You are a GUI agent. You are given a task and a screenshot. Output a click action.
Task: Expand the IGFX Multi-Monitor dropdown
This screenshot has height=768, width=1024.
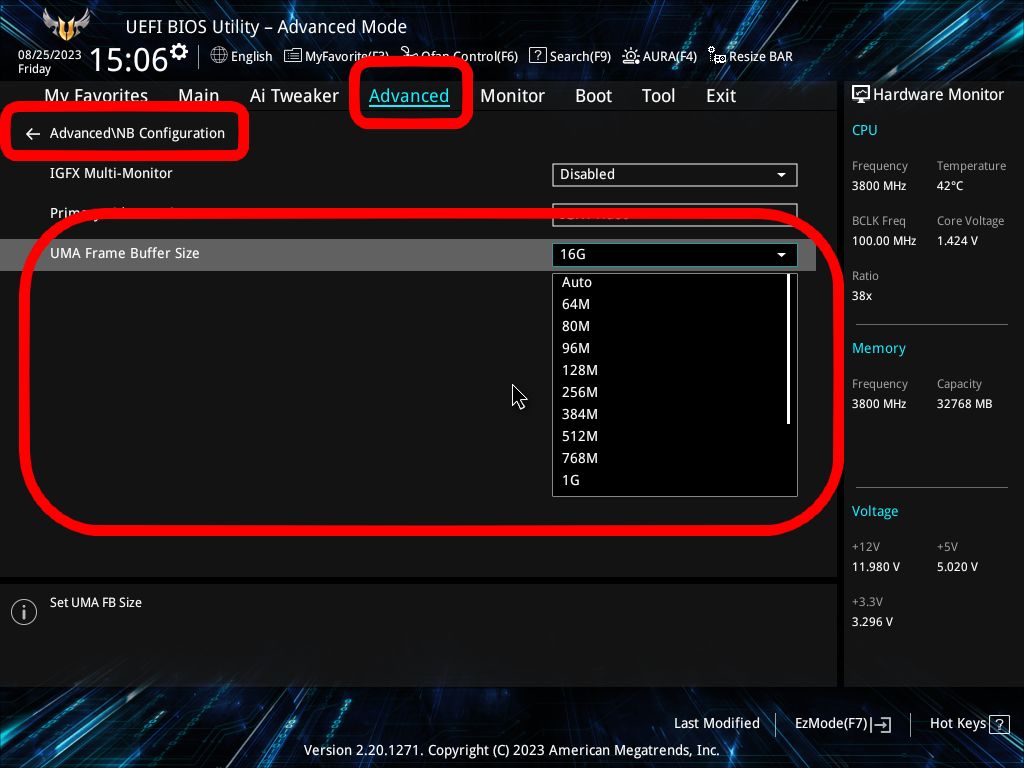coord(675,174)
